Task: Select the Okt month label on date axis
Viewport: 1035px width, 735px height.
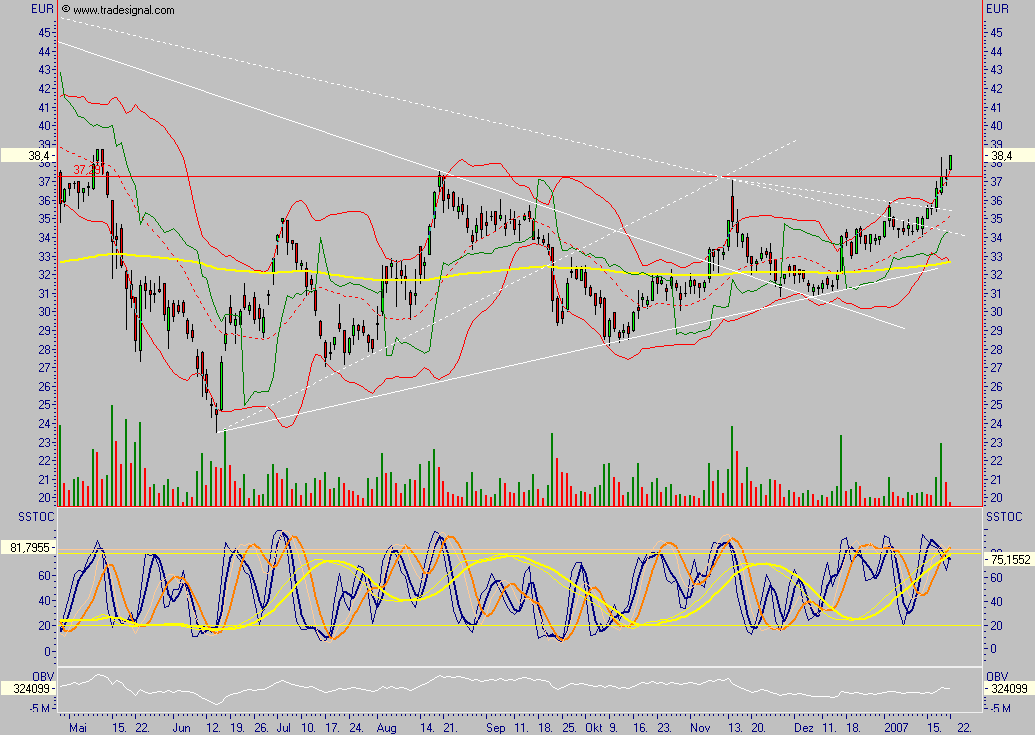Action: click(x=593, y=728)
